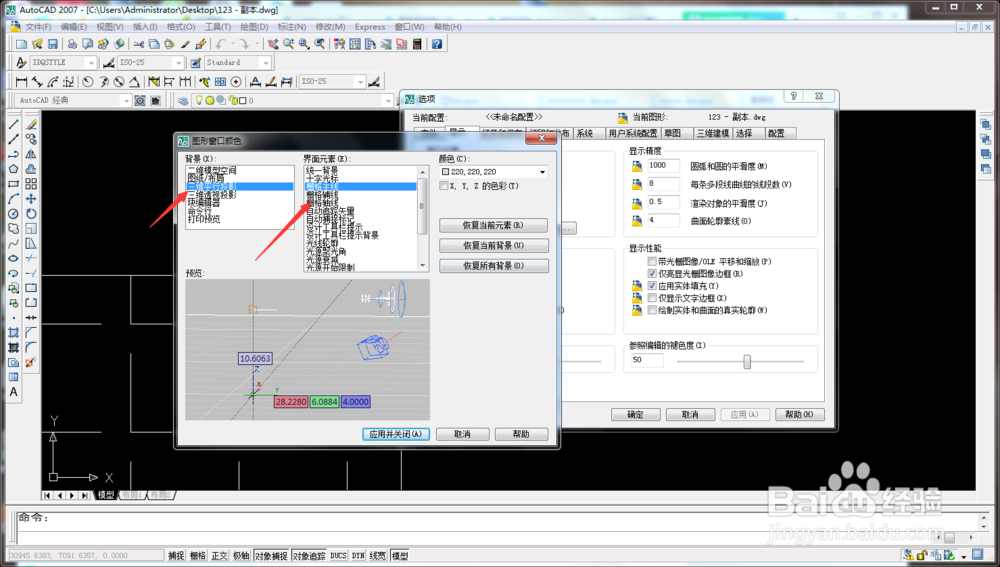This screenshot has height=567, width=1000.
Task: Select the Polygon draw tool
Action: [13, 169]
